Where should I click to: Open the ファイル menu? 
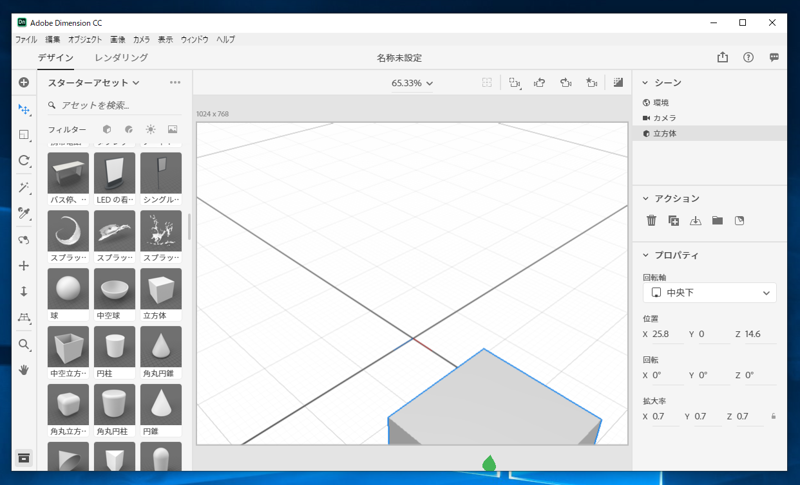26,39
